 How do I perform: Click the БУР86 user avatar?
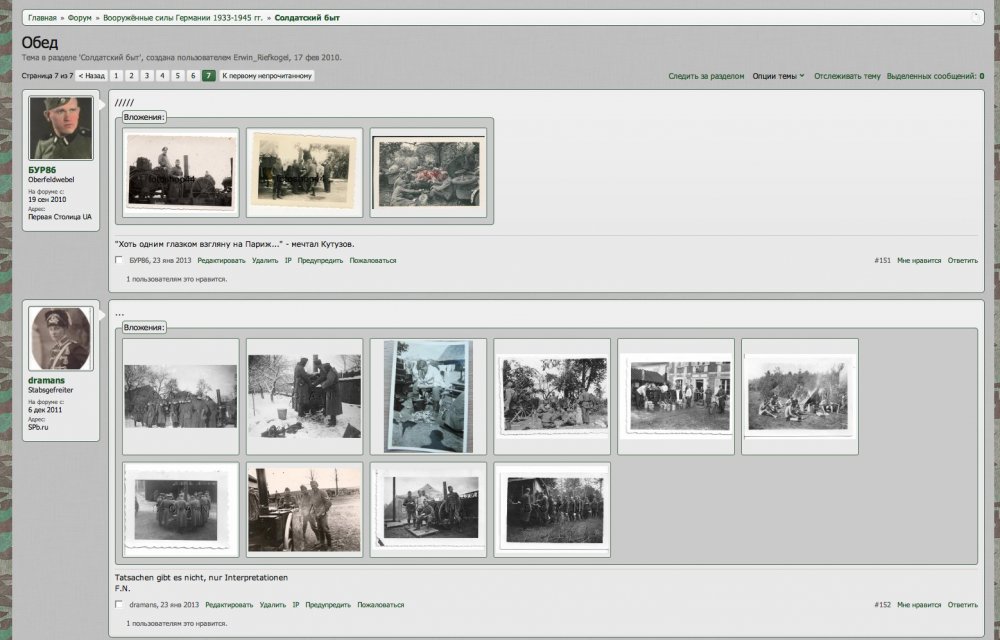pyautogui.click(x=60, y=128)
